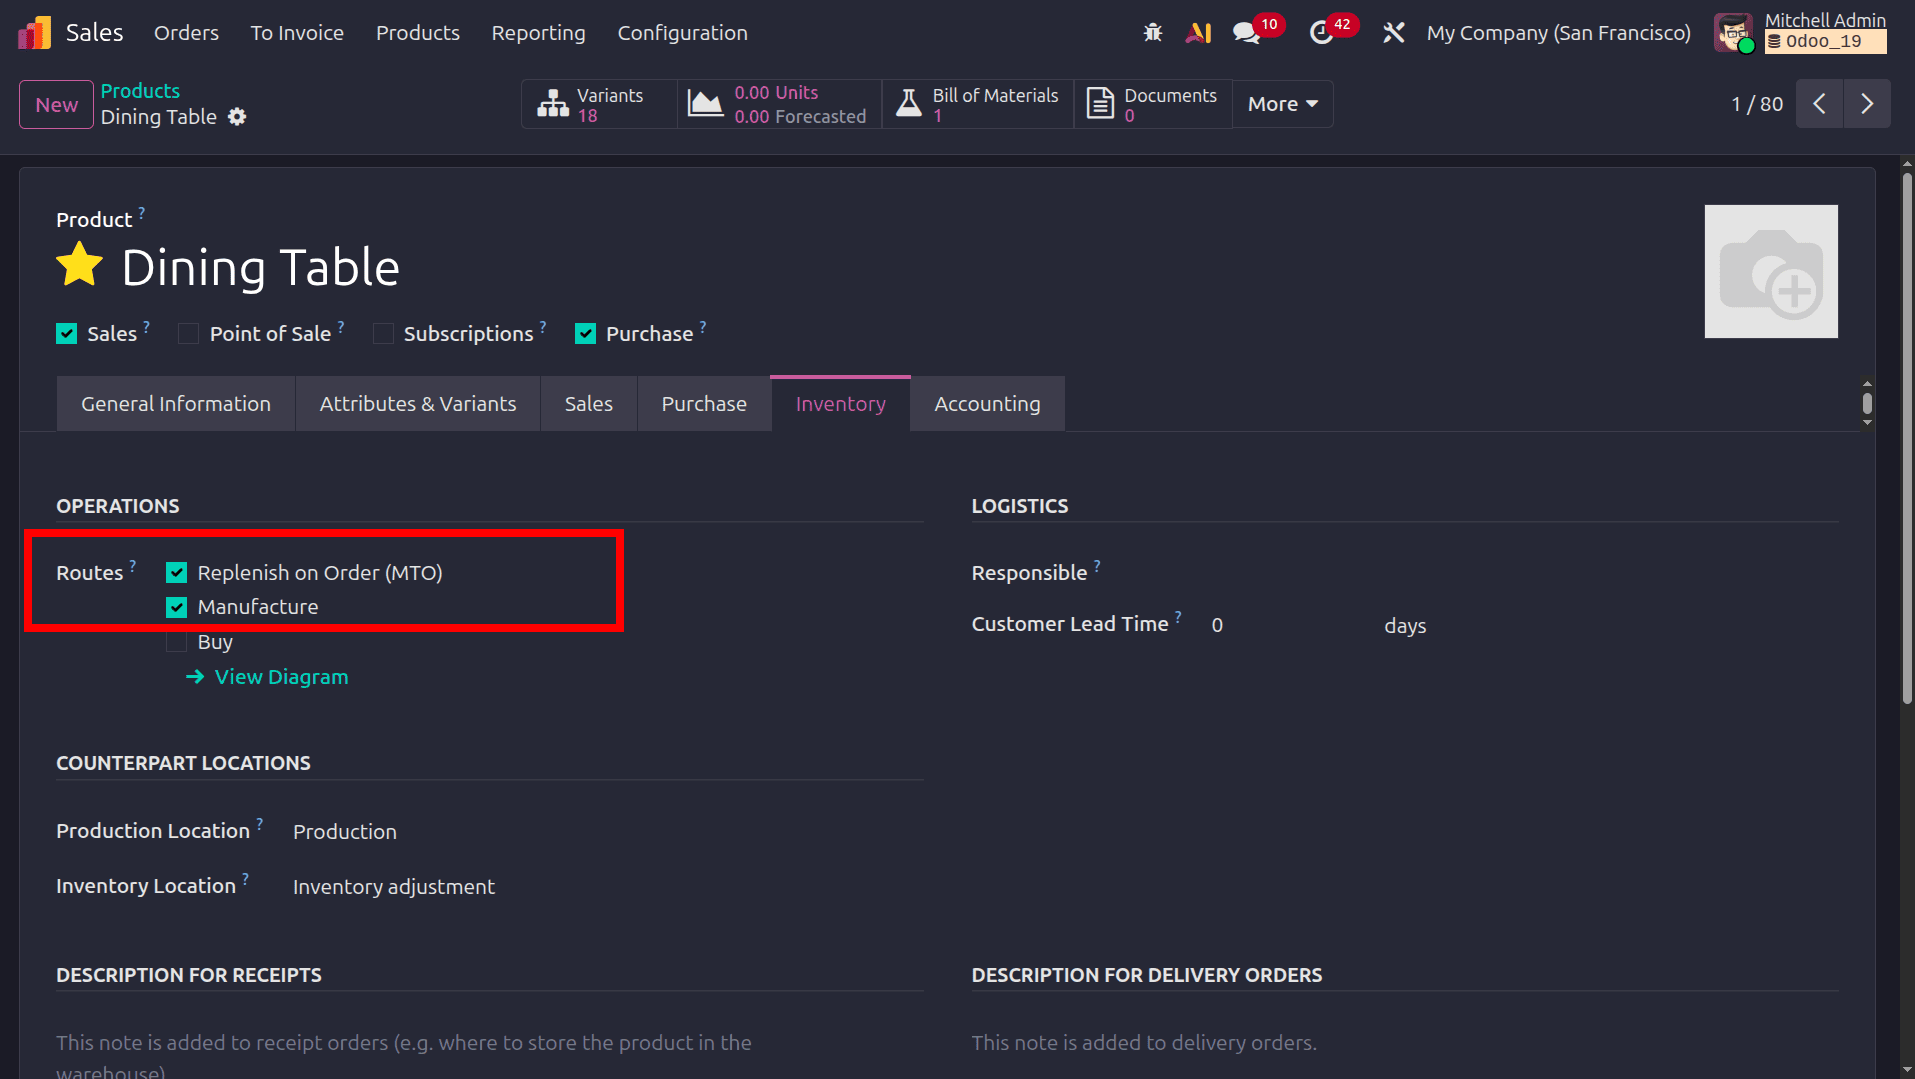Screen dimensions: 1915x1079
Task: Open the Documents stat button
Action: (x=1153, y=104)
